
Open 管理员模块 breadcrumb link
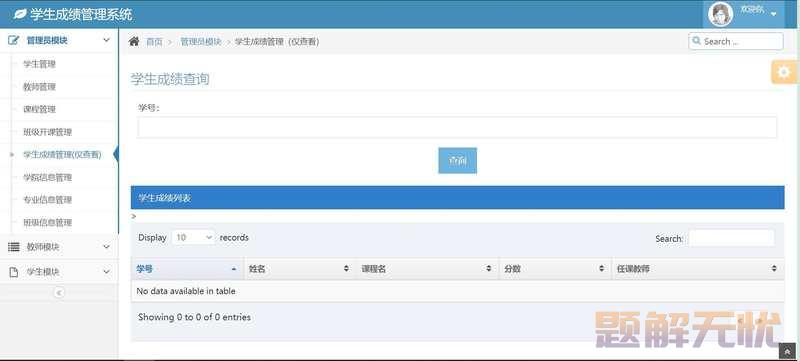pos(201,42)
